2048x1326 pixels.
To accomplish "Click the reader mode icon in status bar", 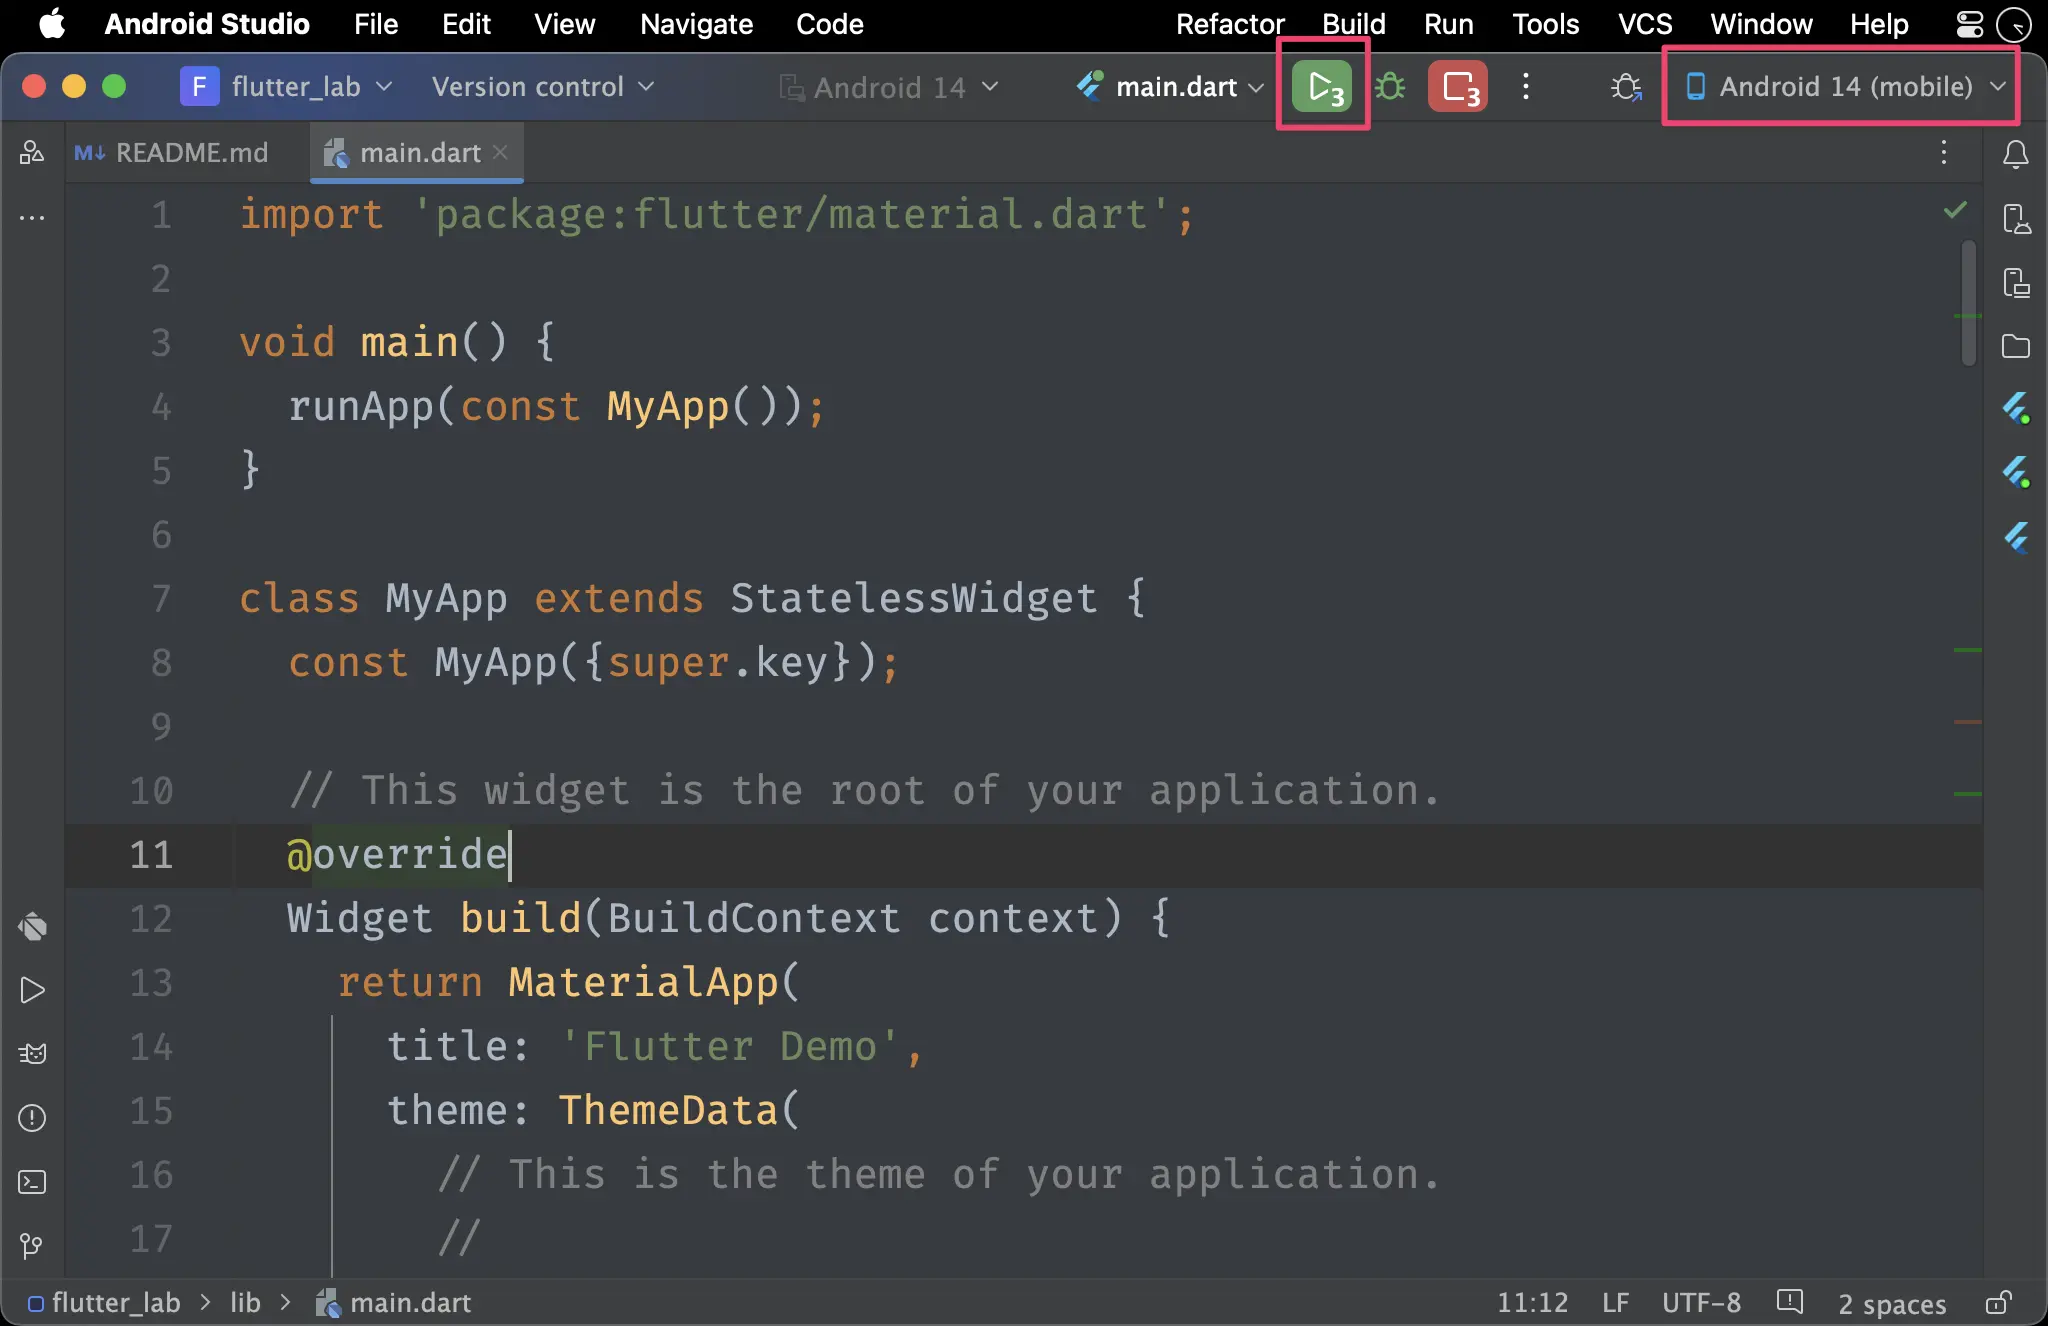I will 1789,1301.
